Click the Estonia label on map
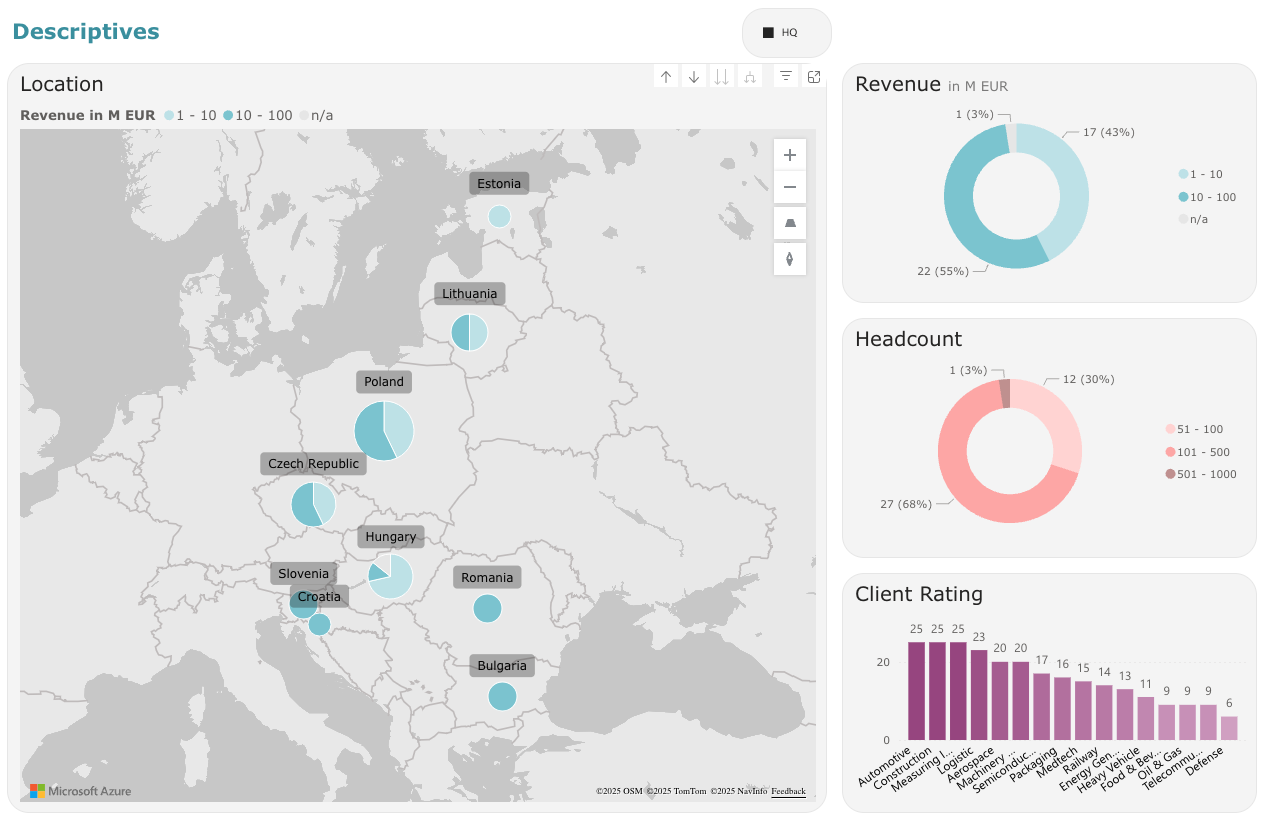1280x837 pixels. tap(499, 183)
